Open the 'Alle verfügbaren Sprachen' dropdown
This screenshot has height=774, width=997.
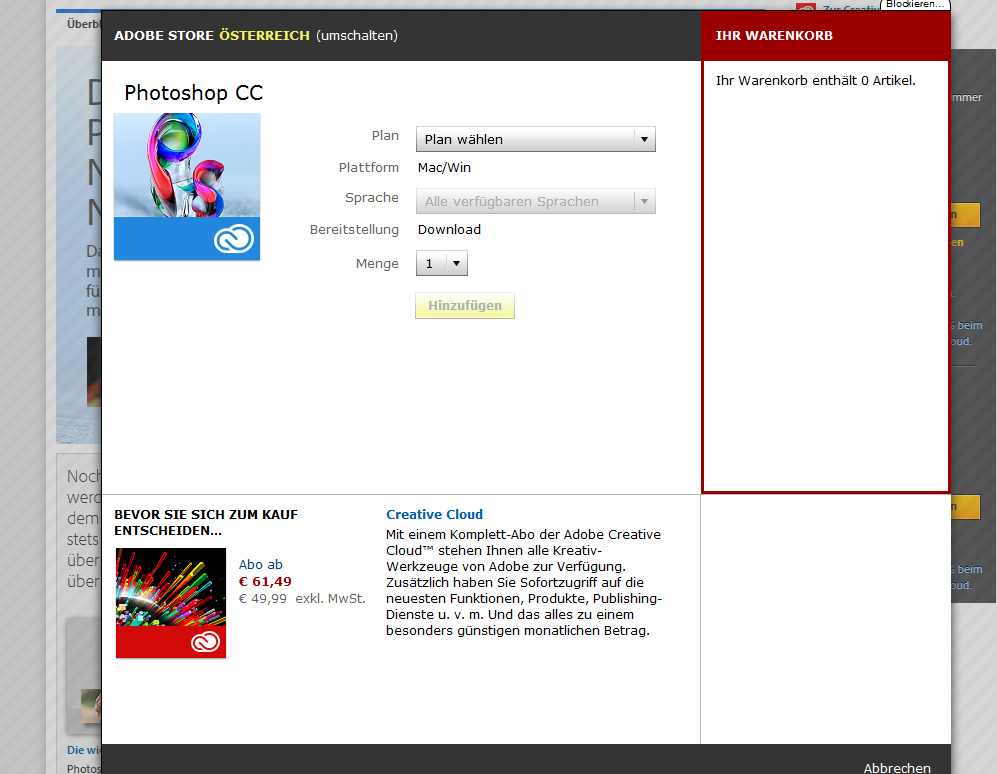pyautogui.click(x=535, y=201)
